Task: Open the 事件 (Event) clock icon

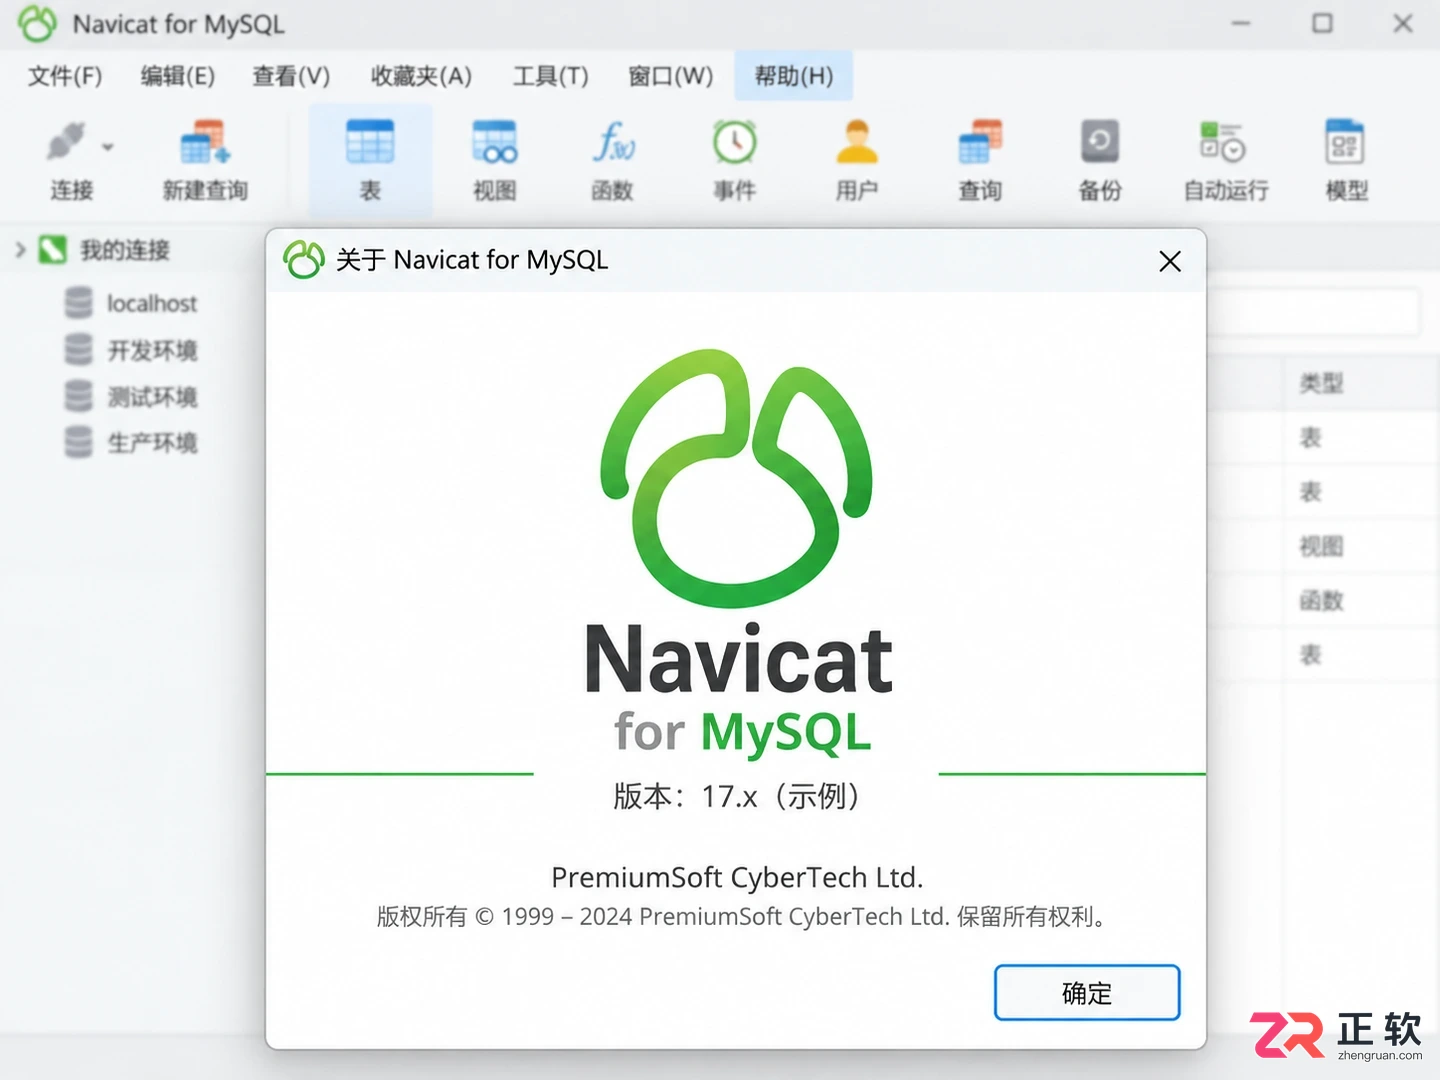Action: pos(735,142)
